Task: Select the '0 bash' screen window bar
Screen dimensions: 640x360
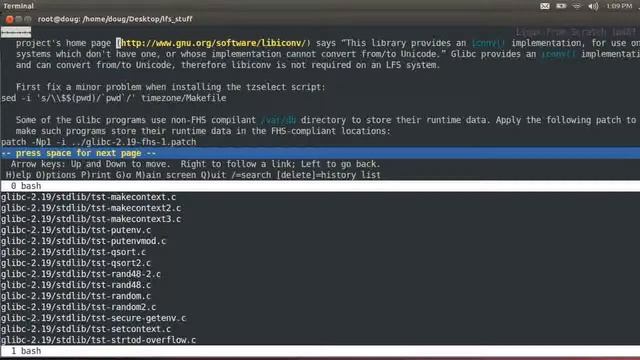Action: [x=320, y=186]
